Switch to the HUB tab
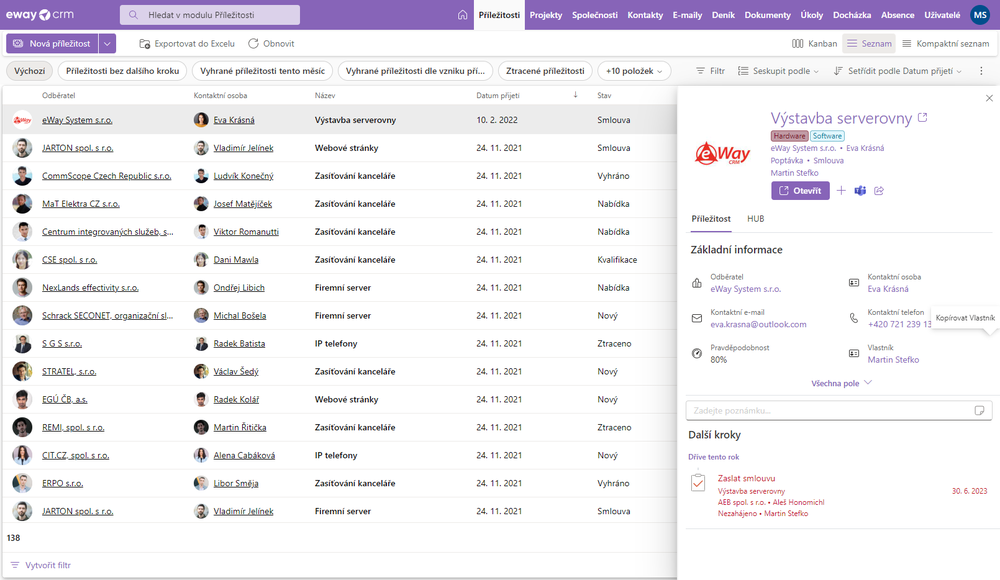 pos(756,219)
